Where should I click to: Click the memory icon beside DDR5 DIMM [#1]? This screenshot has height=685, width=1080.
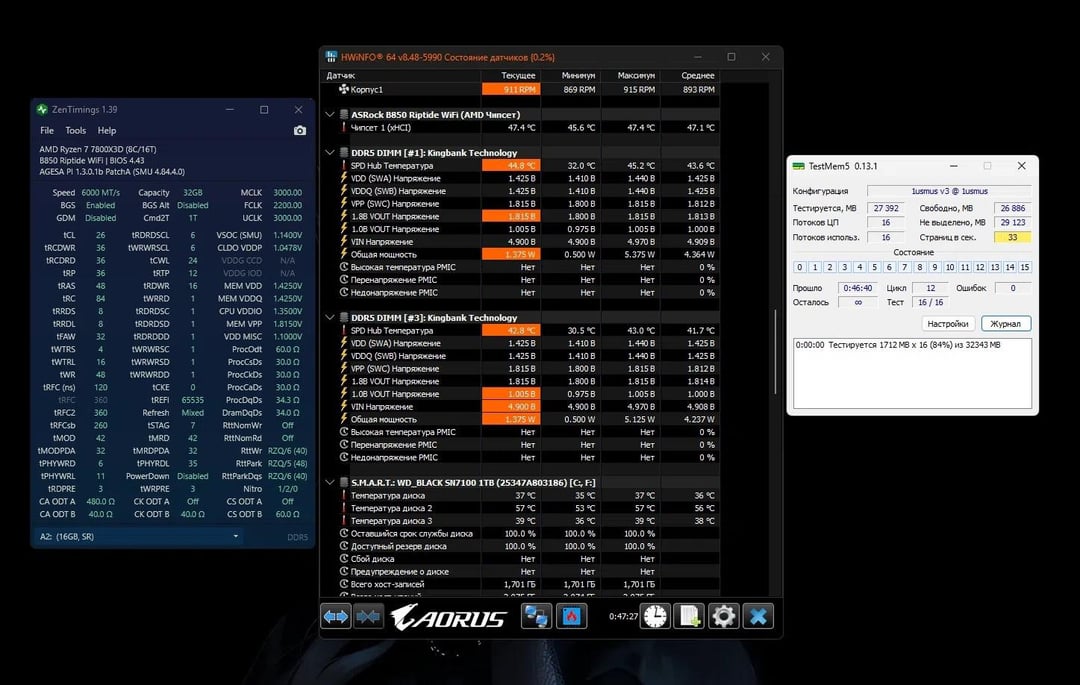tap(344, 152)
